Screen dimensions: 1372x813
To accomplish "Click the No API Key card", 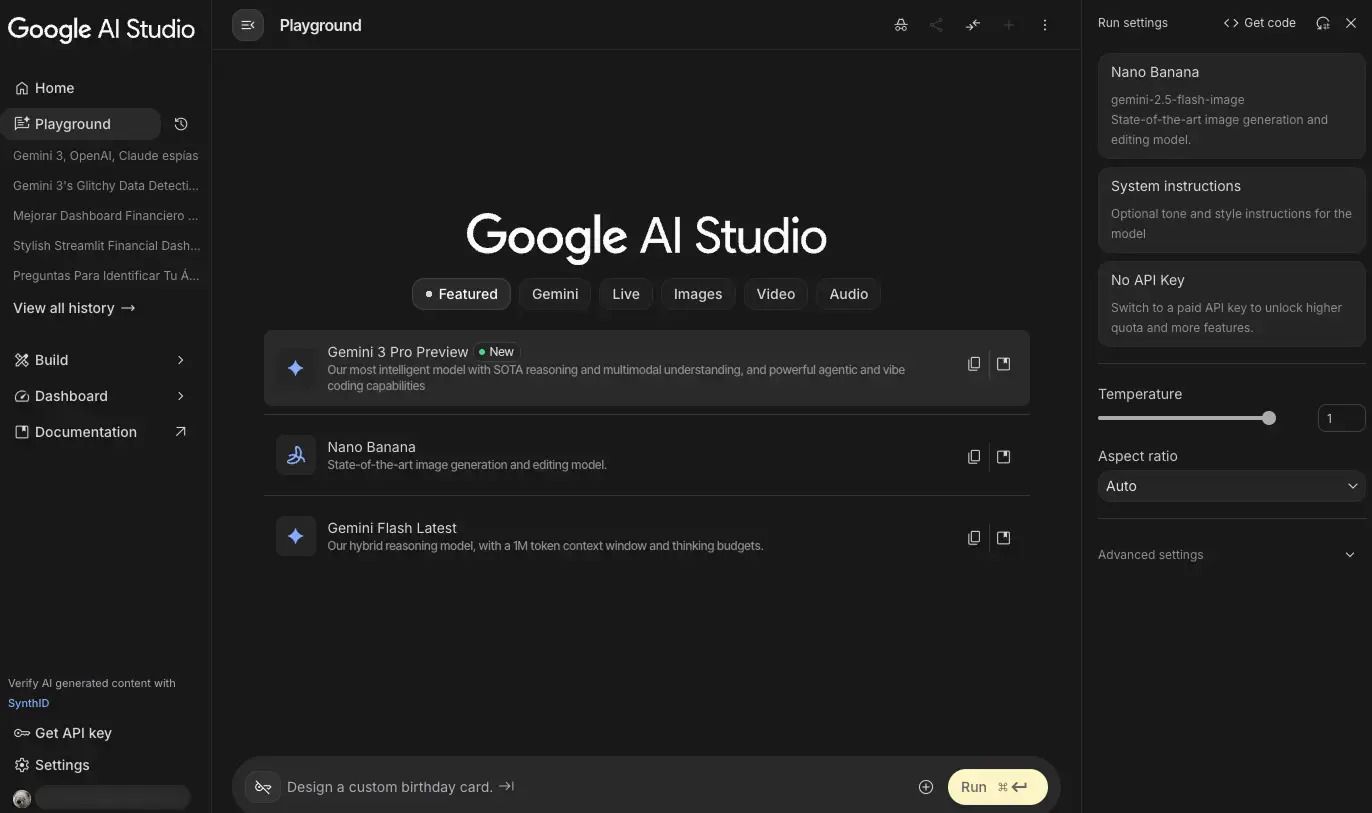I will click(x=1231, y=303).
